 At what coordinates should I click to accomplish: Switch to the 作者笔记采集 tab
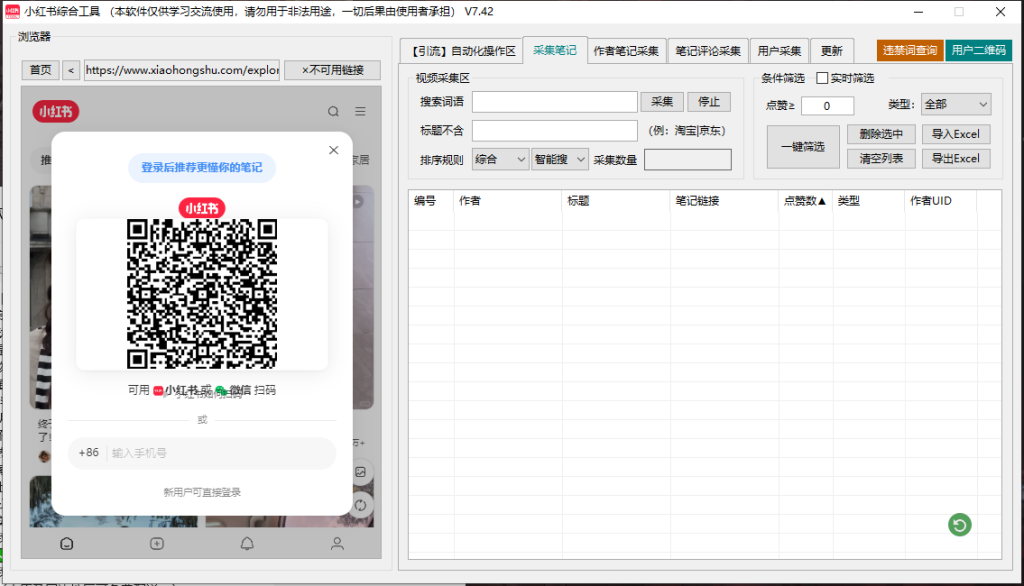point(626,50)
